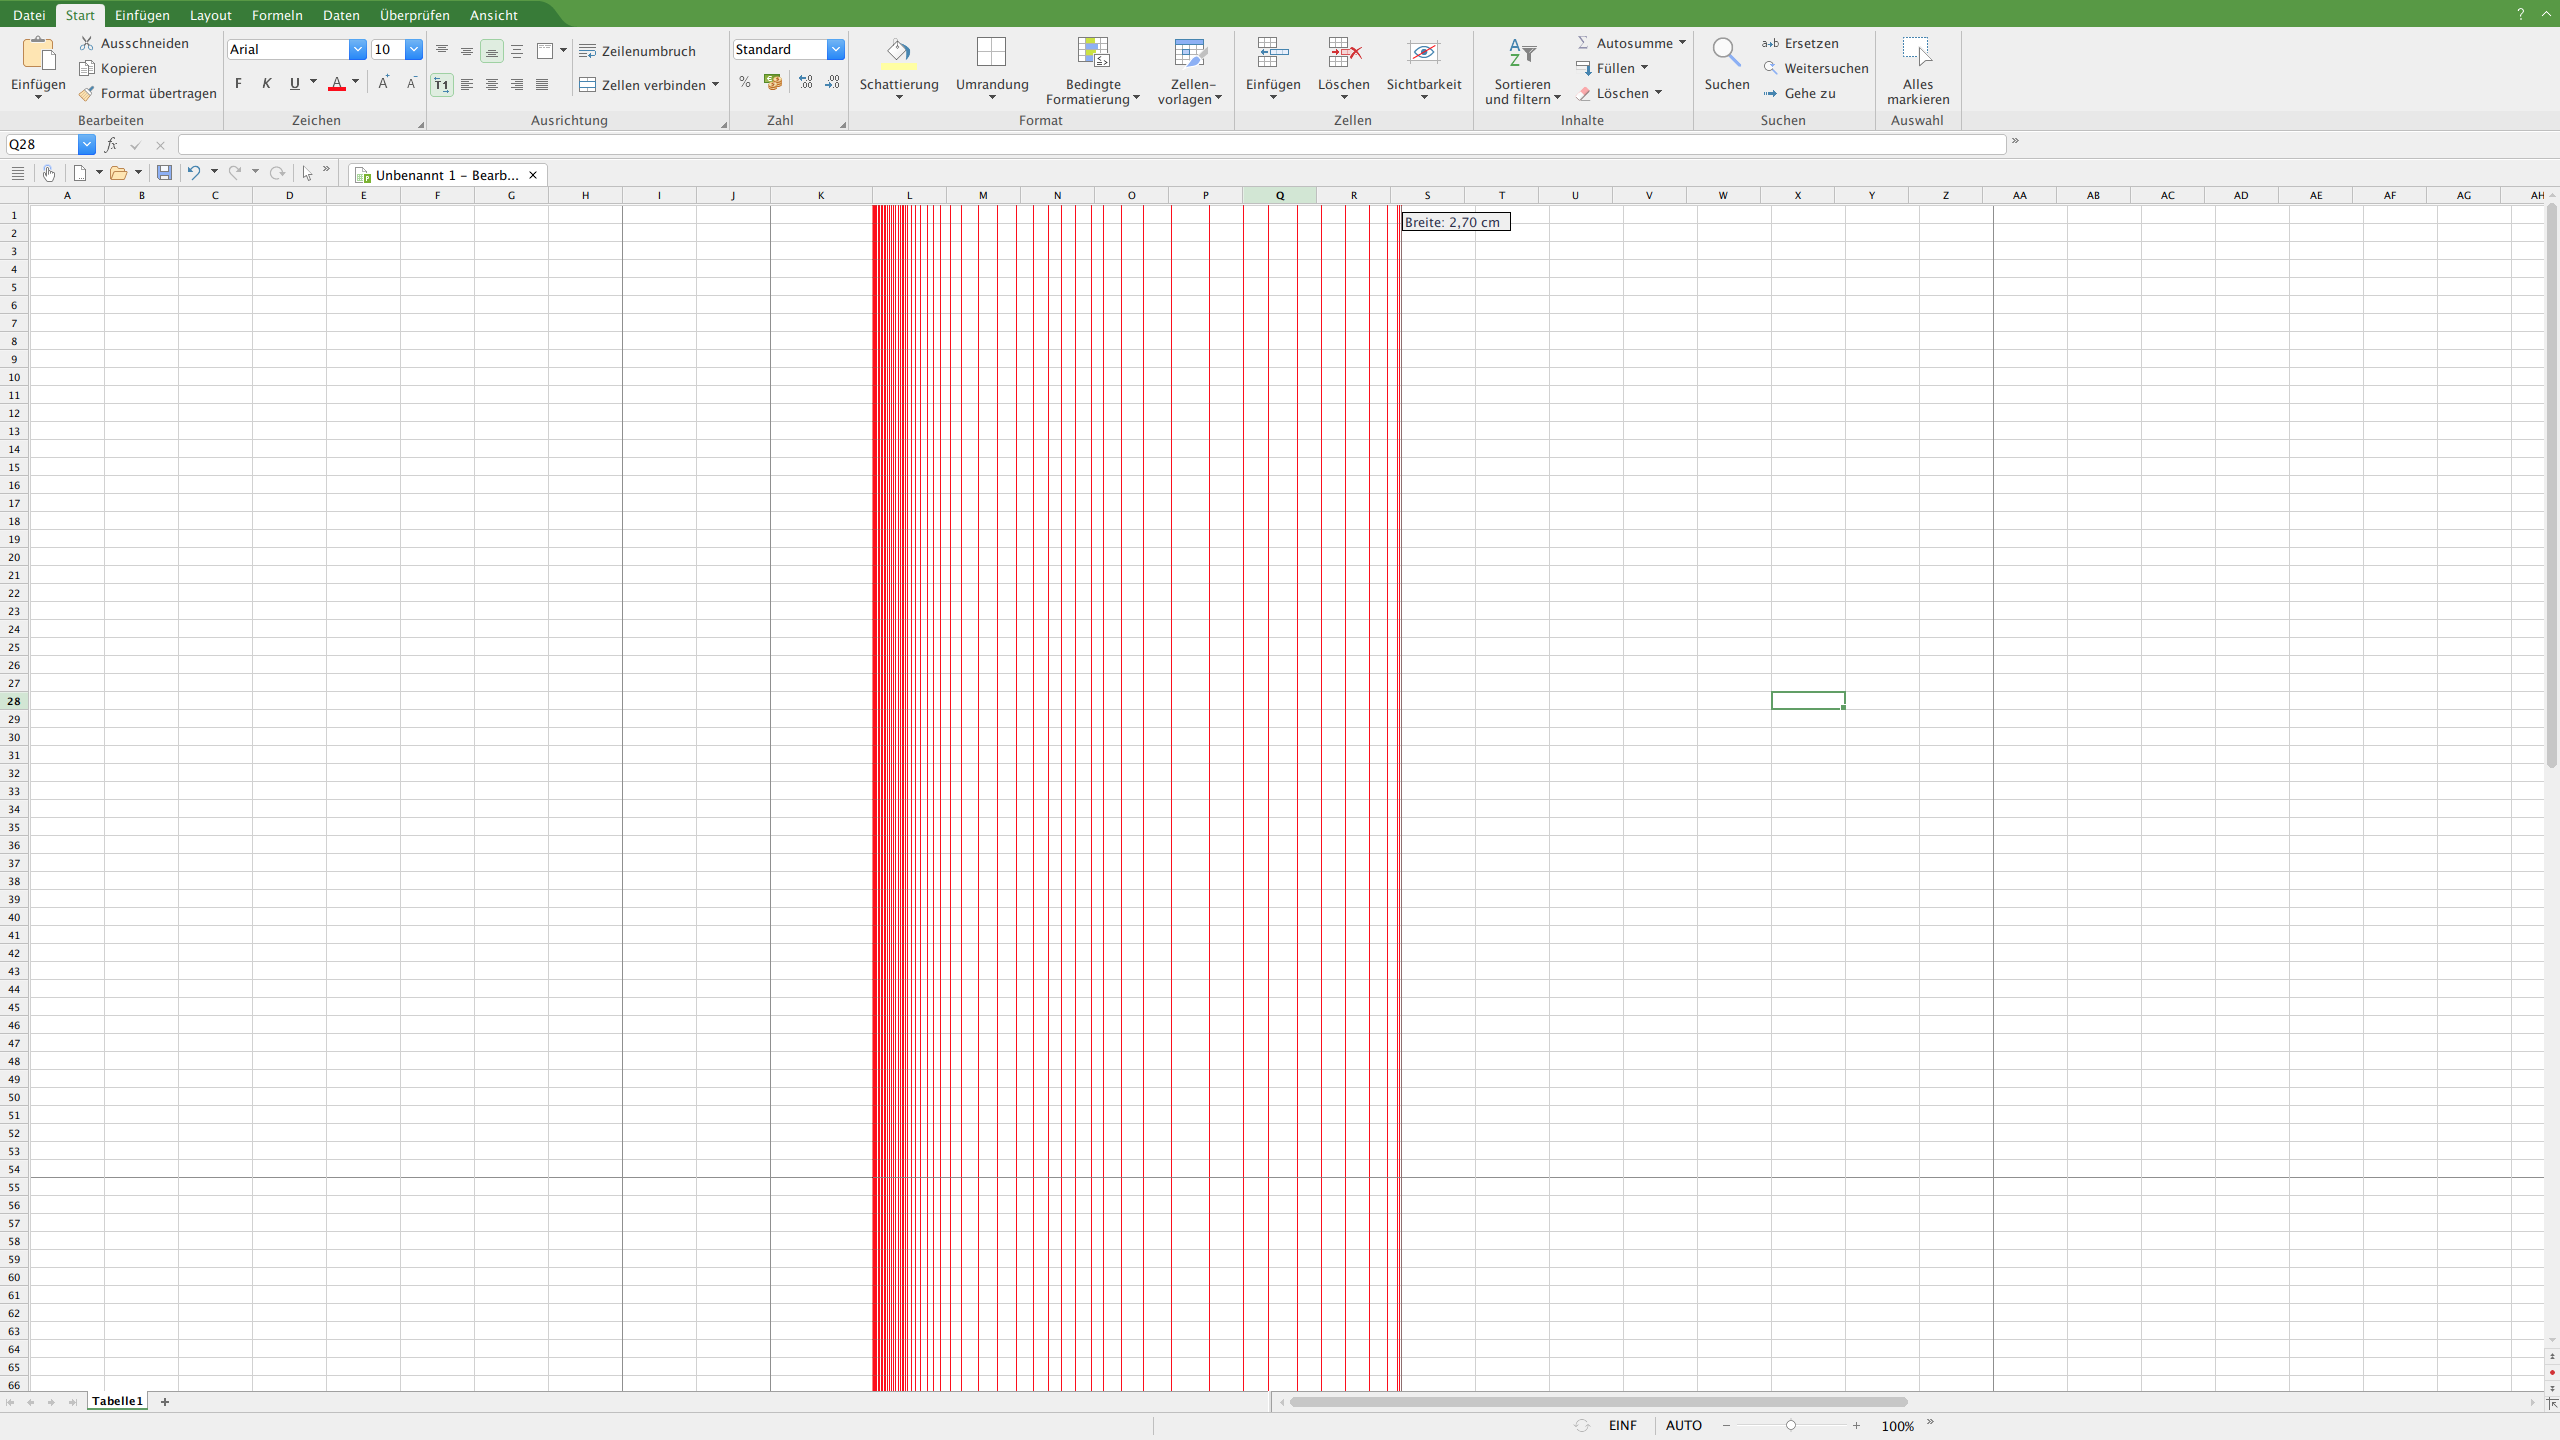Image resolution: width=2560 pixels, height=1440 pixels.
Task: Switch to the Formeln ribbon tab
Action: tap(277, 15)
